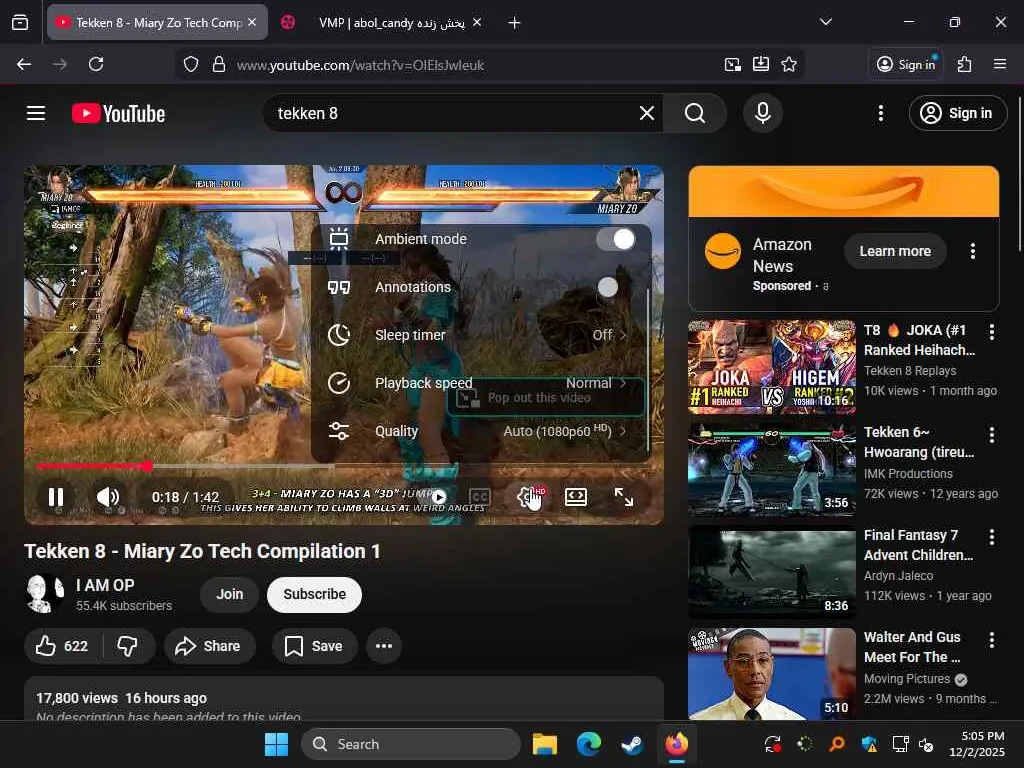The width and height of the screenshot is (1024, 768).
Task: Open options for Final Fantasy 7 video
Action: point(992,537)
